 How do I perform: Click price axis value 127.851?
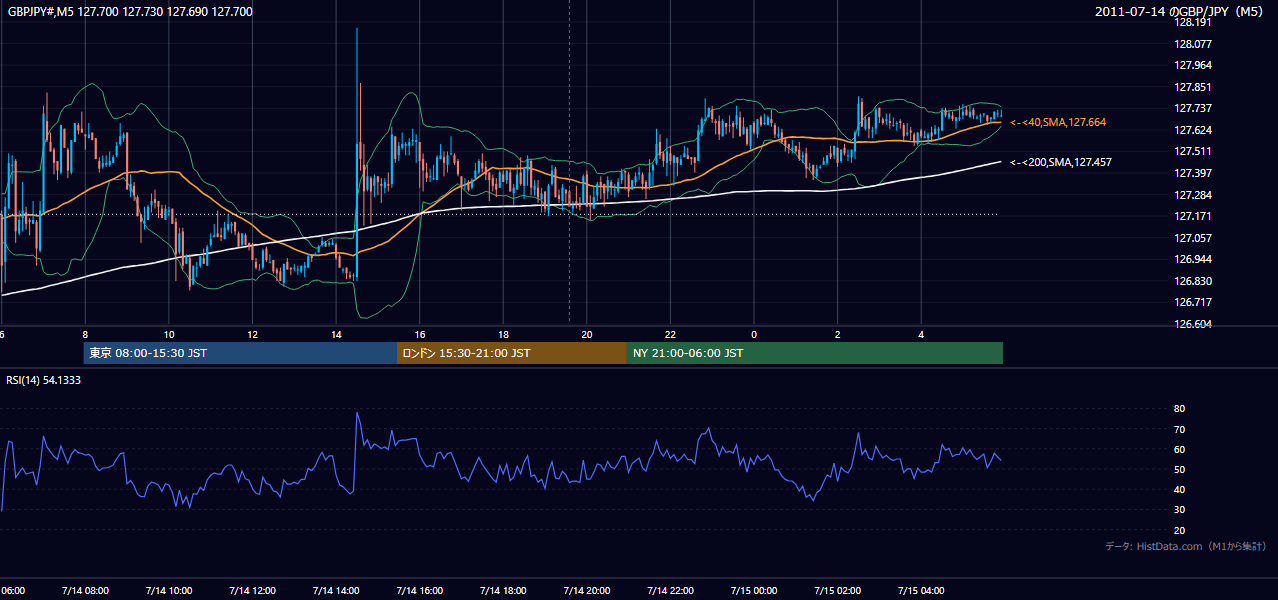click(x=1192, y=87)
